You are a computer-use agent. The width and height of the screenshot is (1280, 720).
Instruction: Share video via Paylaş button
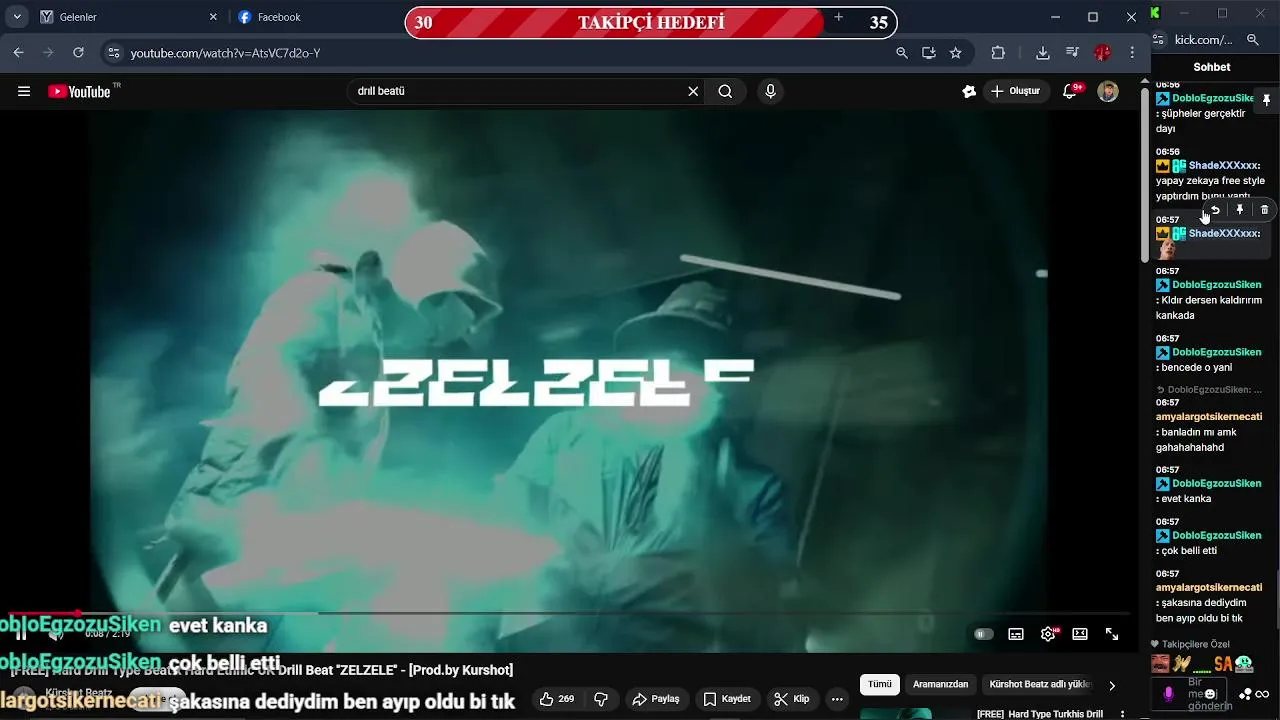click(657, 699)
